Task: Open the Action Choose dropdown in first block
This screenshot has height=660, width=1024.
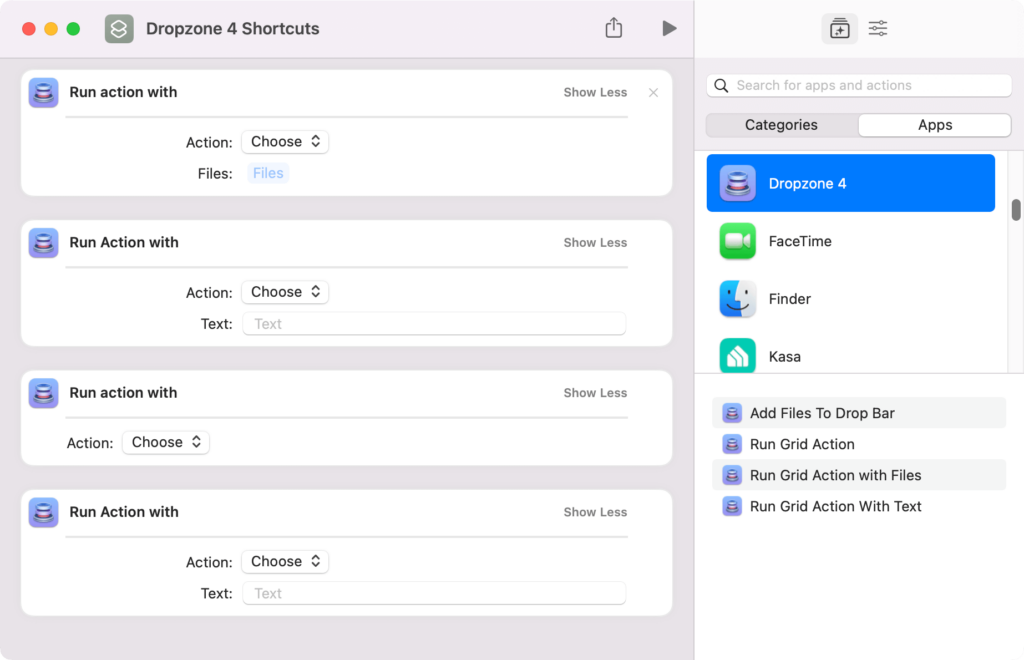Action: 285,141
